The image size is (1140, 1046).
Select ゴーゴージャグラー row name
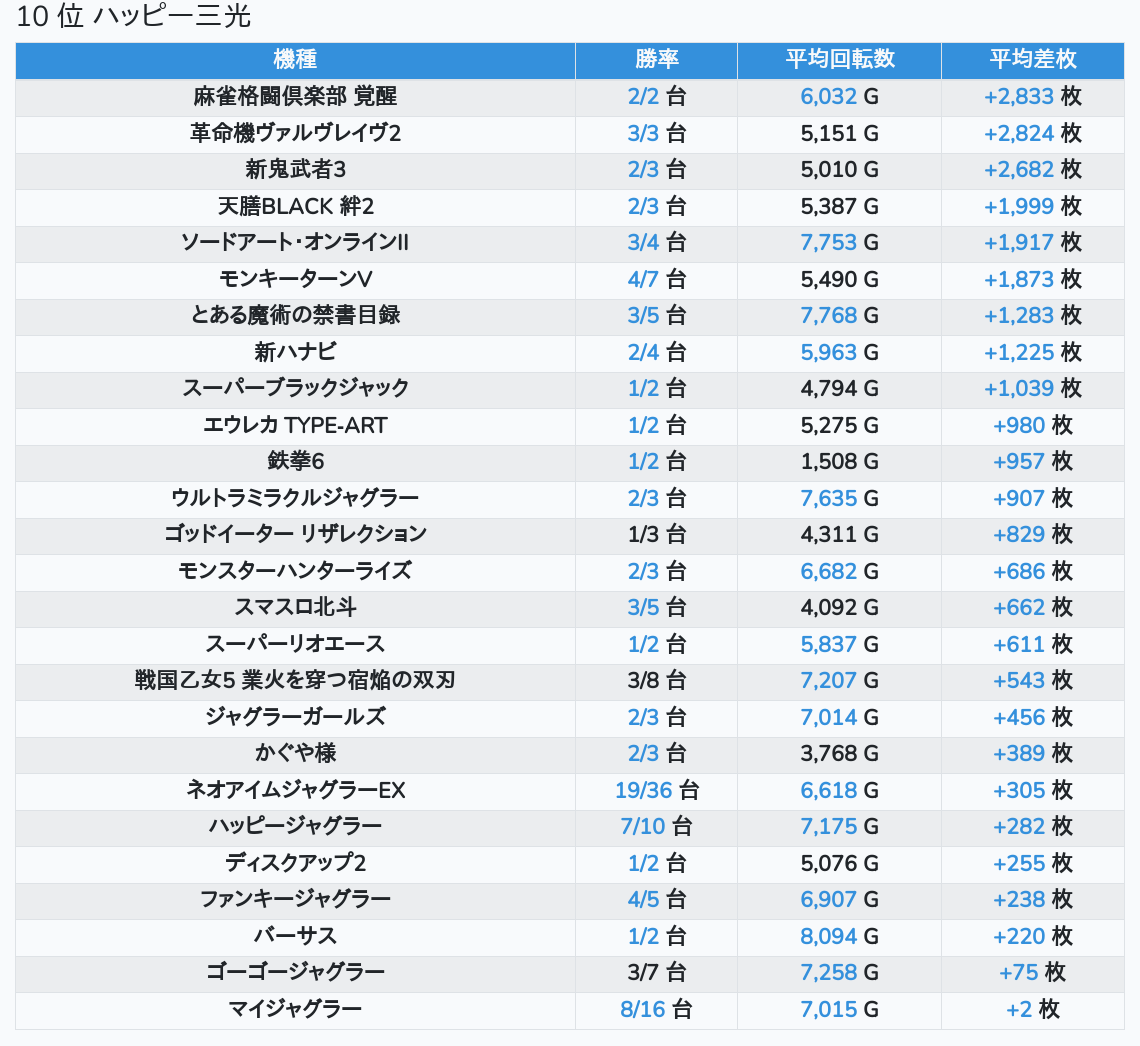pyautogui.click(x=295, y=973)
